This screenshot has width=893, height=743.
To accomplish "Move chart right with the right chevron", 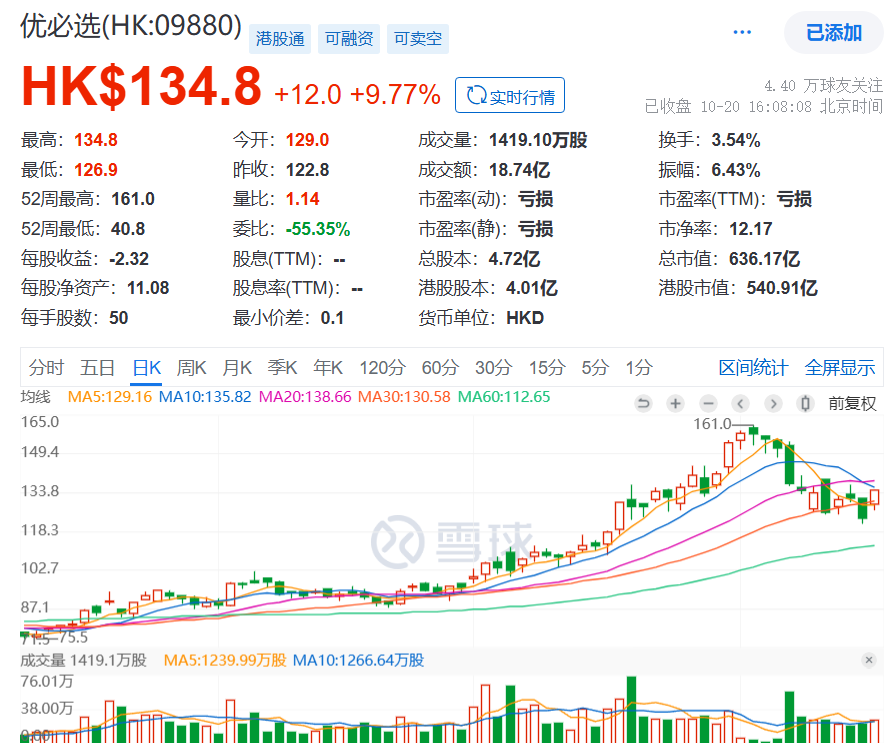I will (773, 404).
